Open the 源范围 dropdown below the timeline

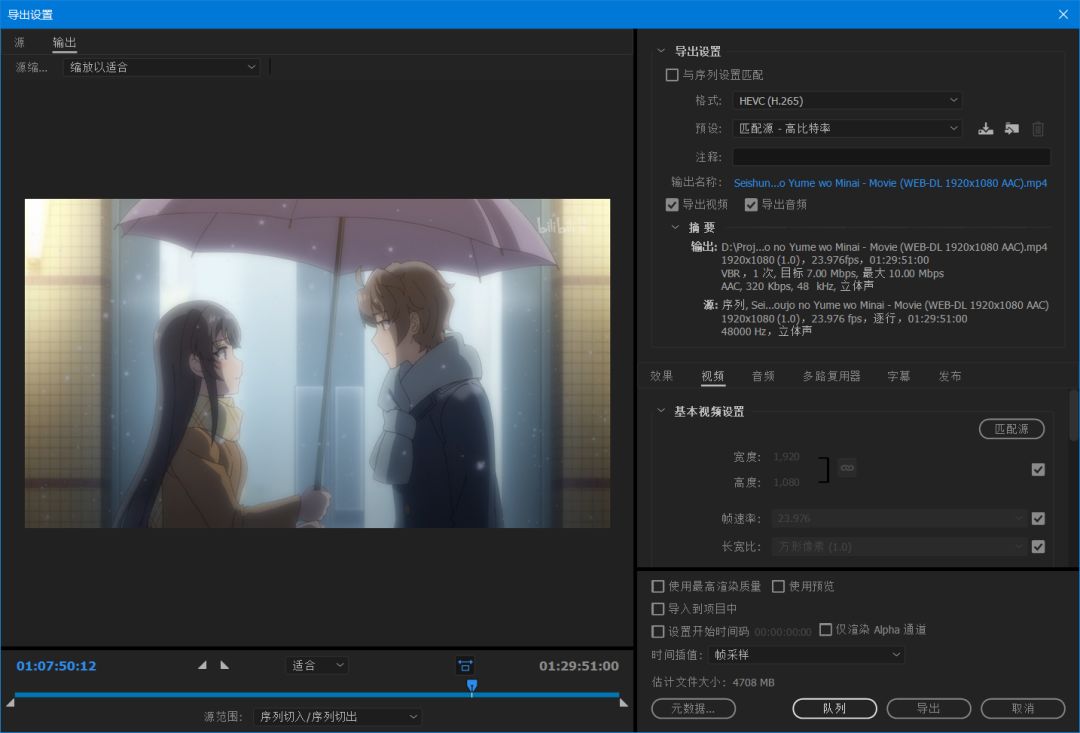pyautogui.click(x=337, y=716)
